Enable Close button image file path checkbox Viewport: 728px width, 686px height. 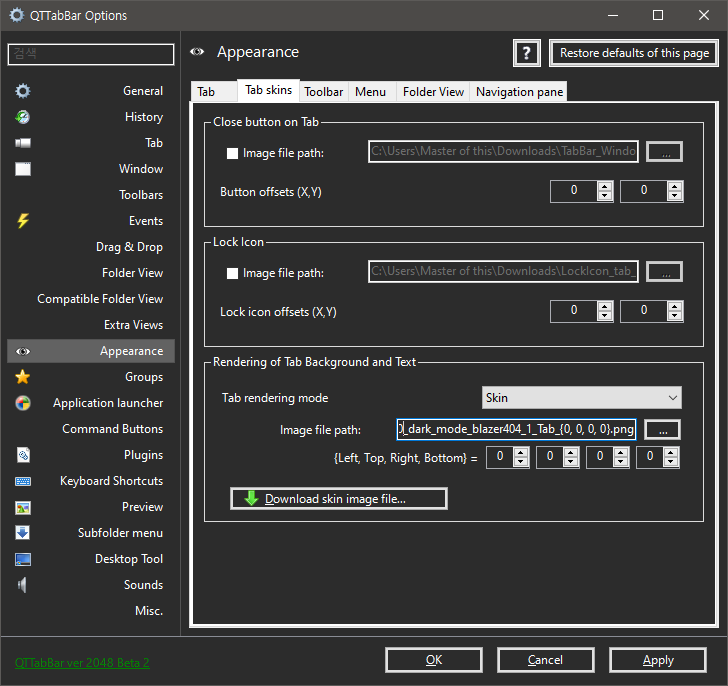coord(232,153)
